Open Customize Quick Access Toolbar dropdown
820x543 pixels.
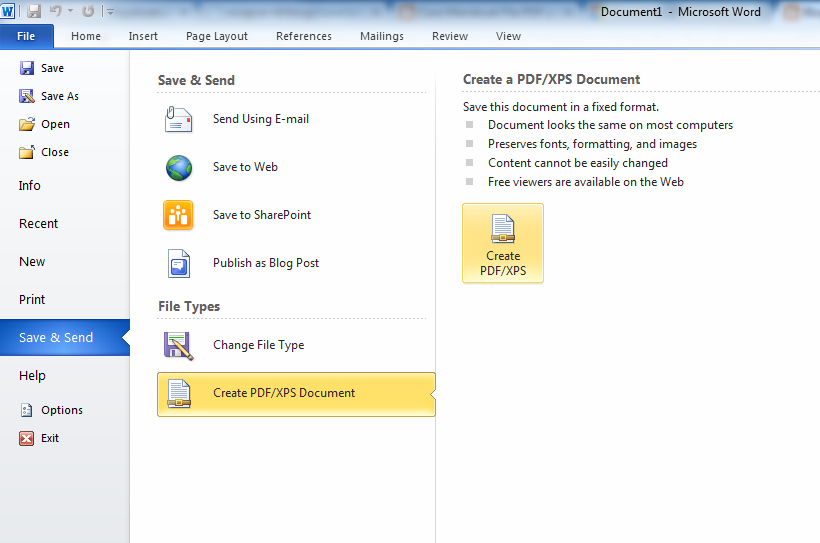tap(110, 11)
